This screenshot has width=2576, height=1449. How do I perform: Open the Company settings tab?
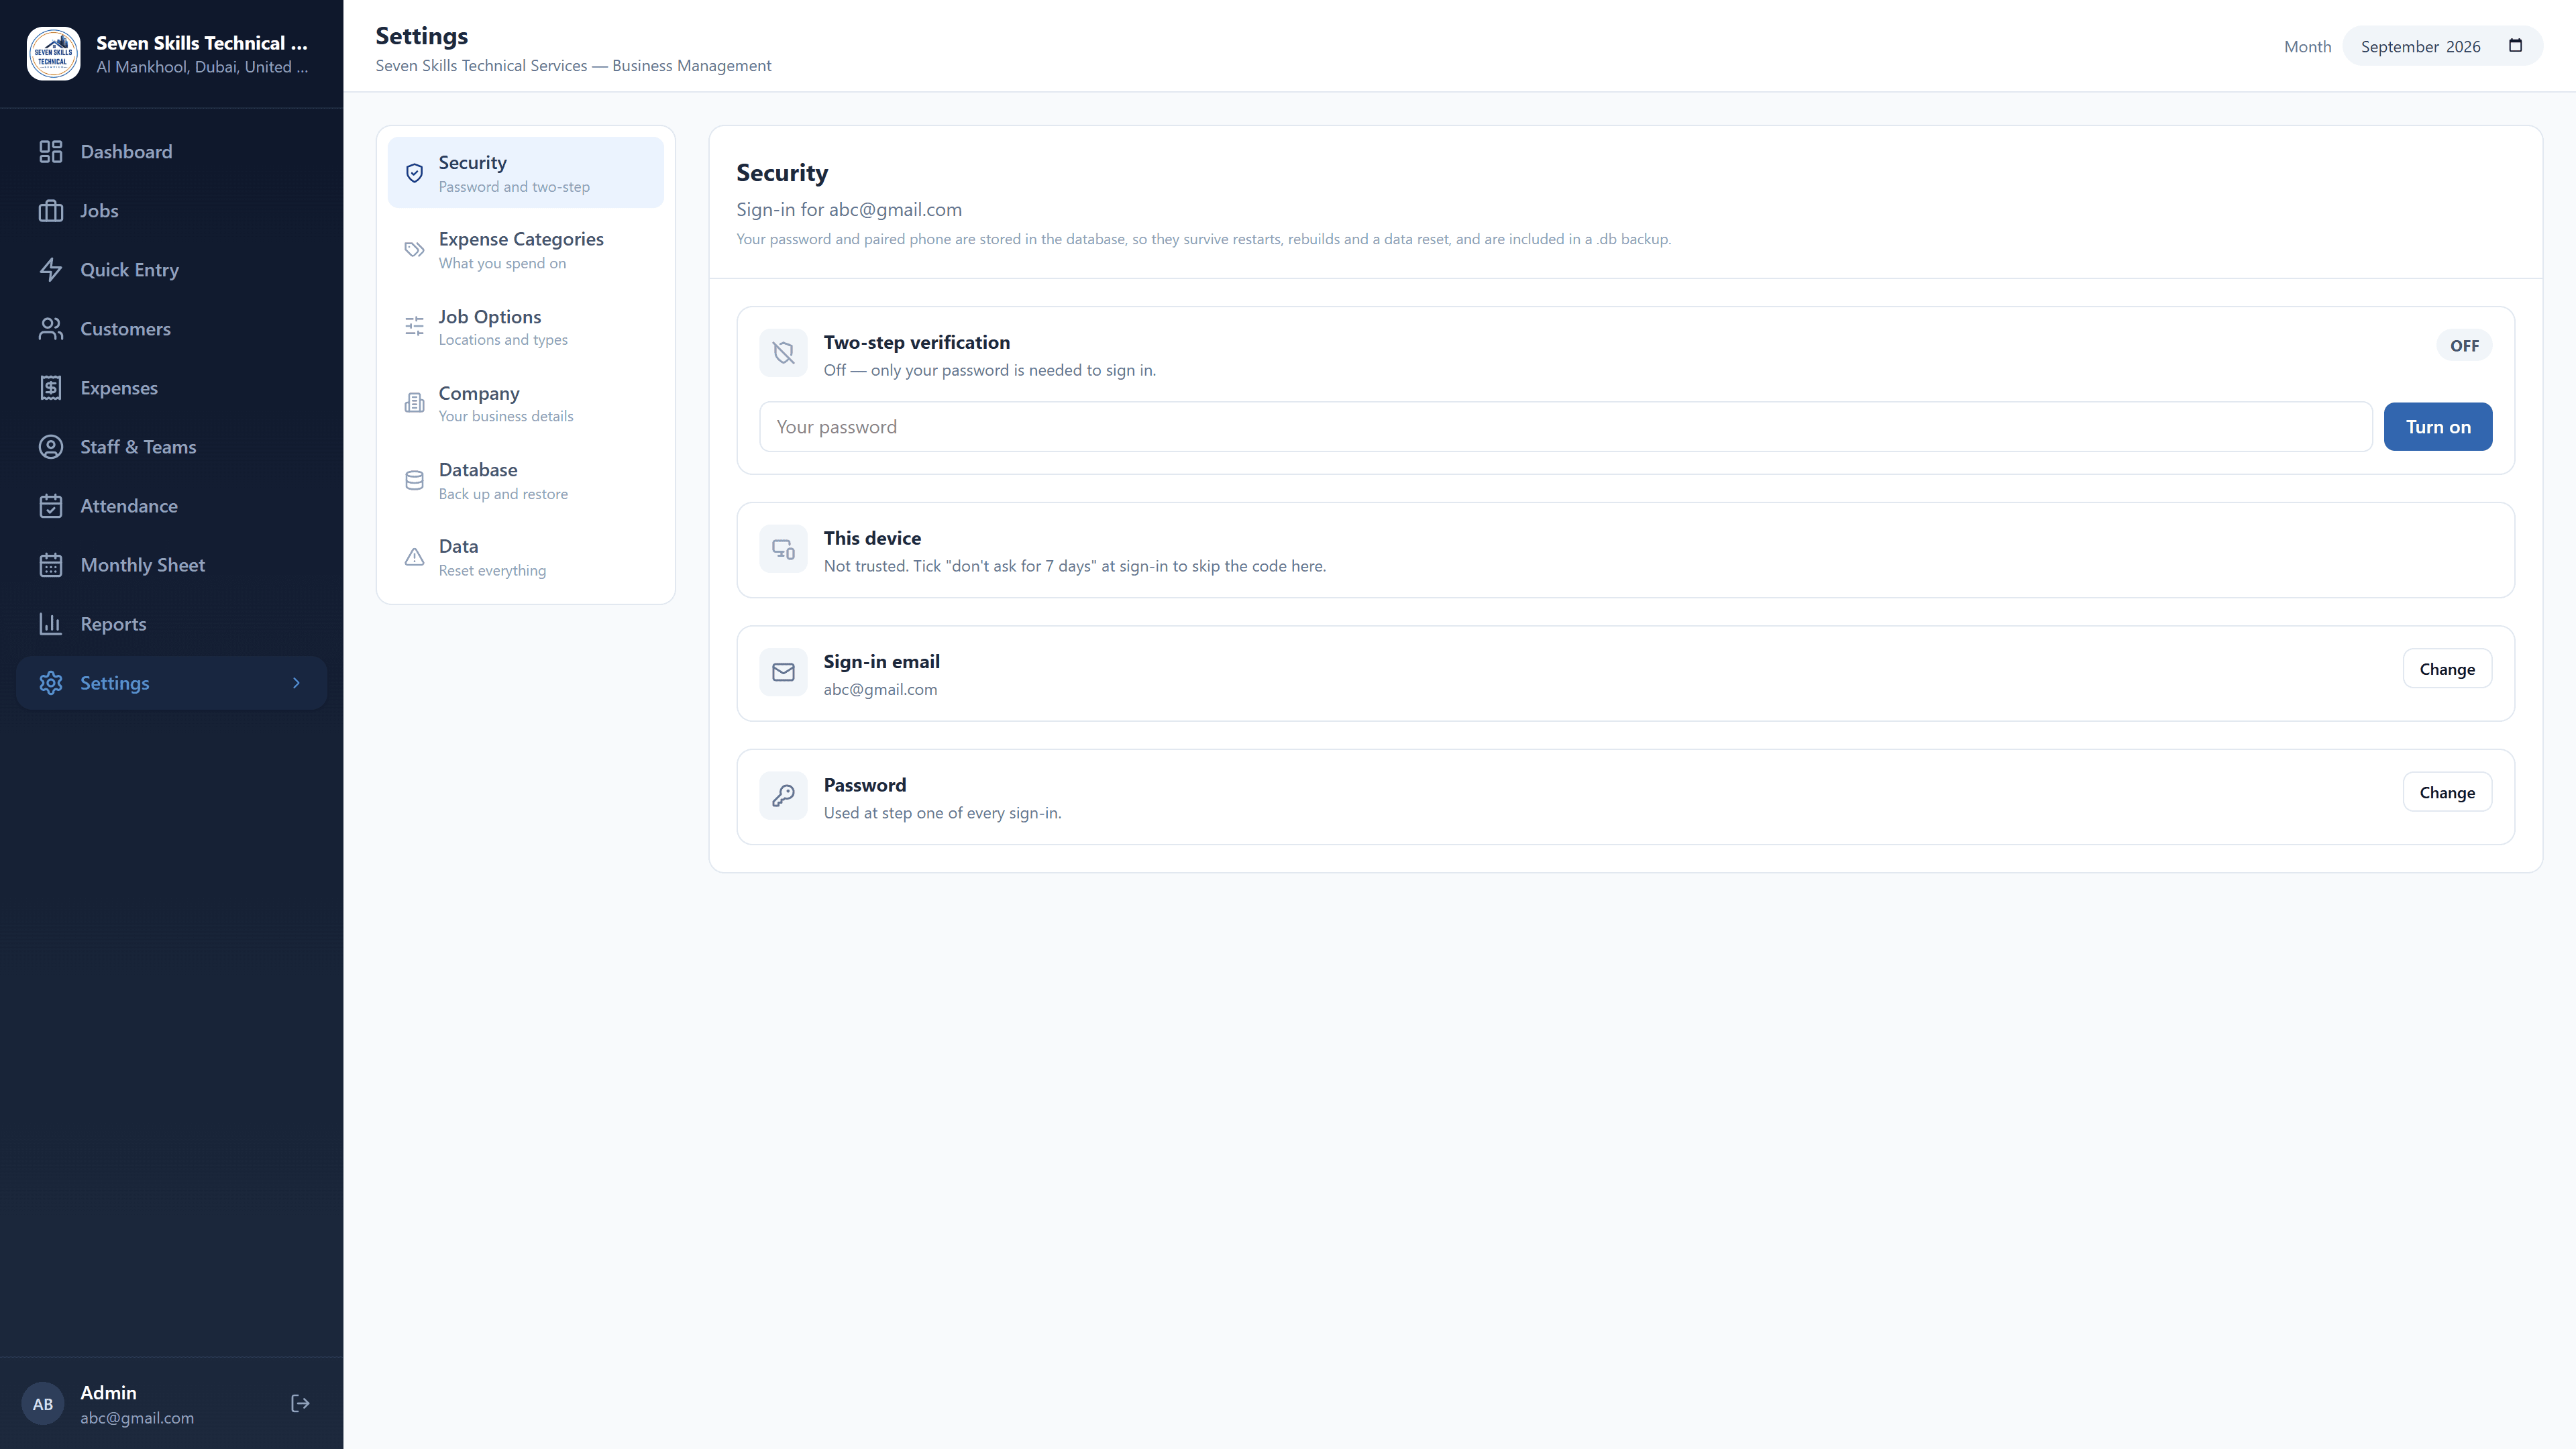[x=525, y=403]
